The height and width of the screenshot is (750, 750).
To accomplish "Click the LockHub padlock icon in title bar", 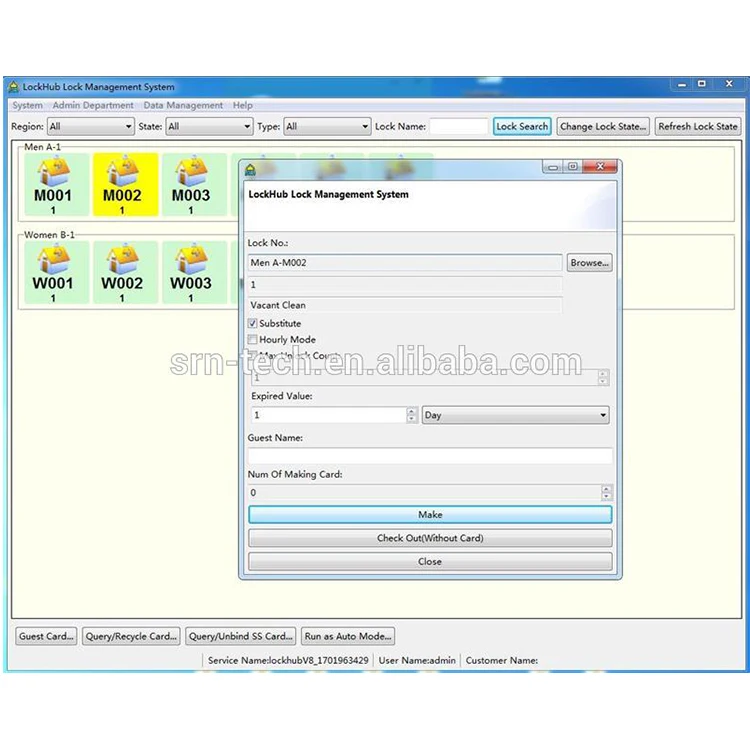I will (x=13, y=87).
